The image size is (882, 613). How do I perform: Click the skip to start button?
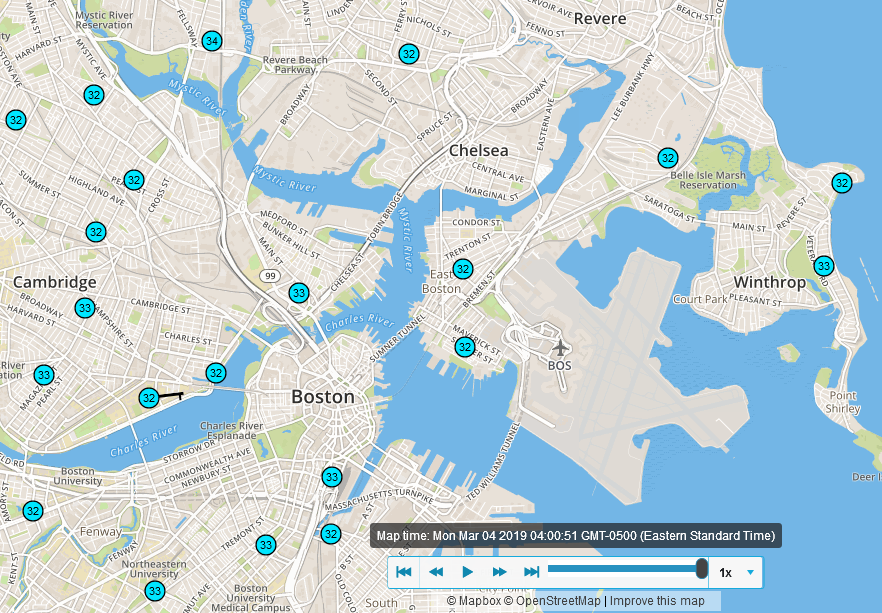[x=404, y=572]
